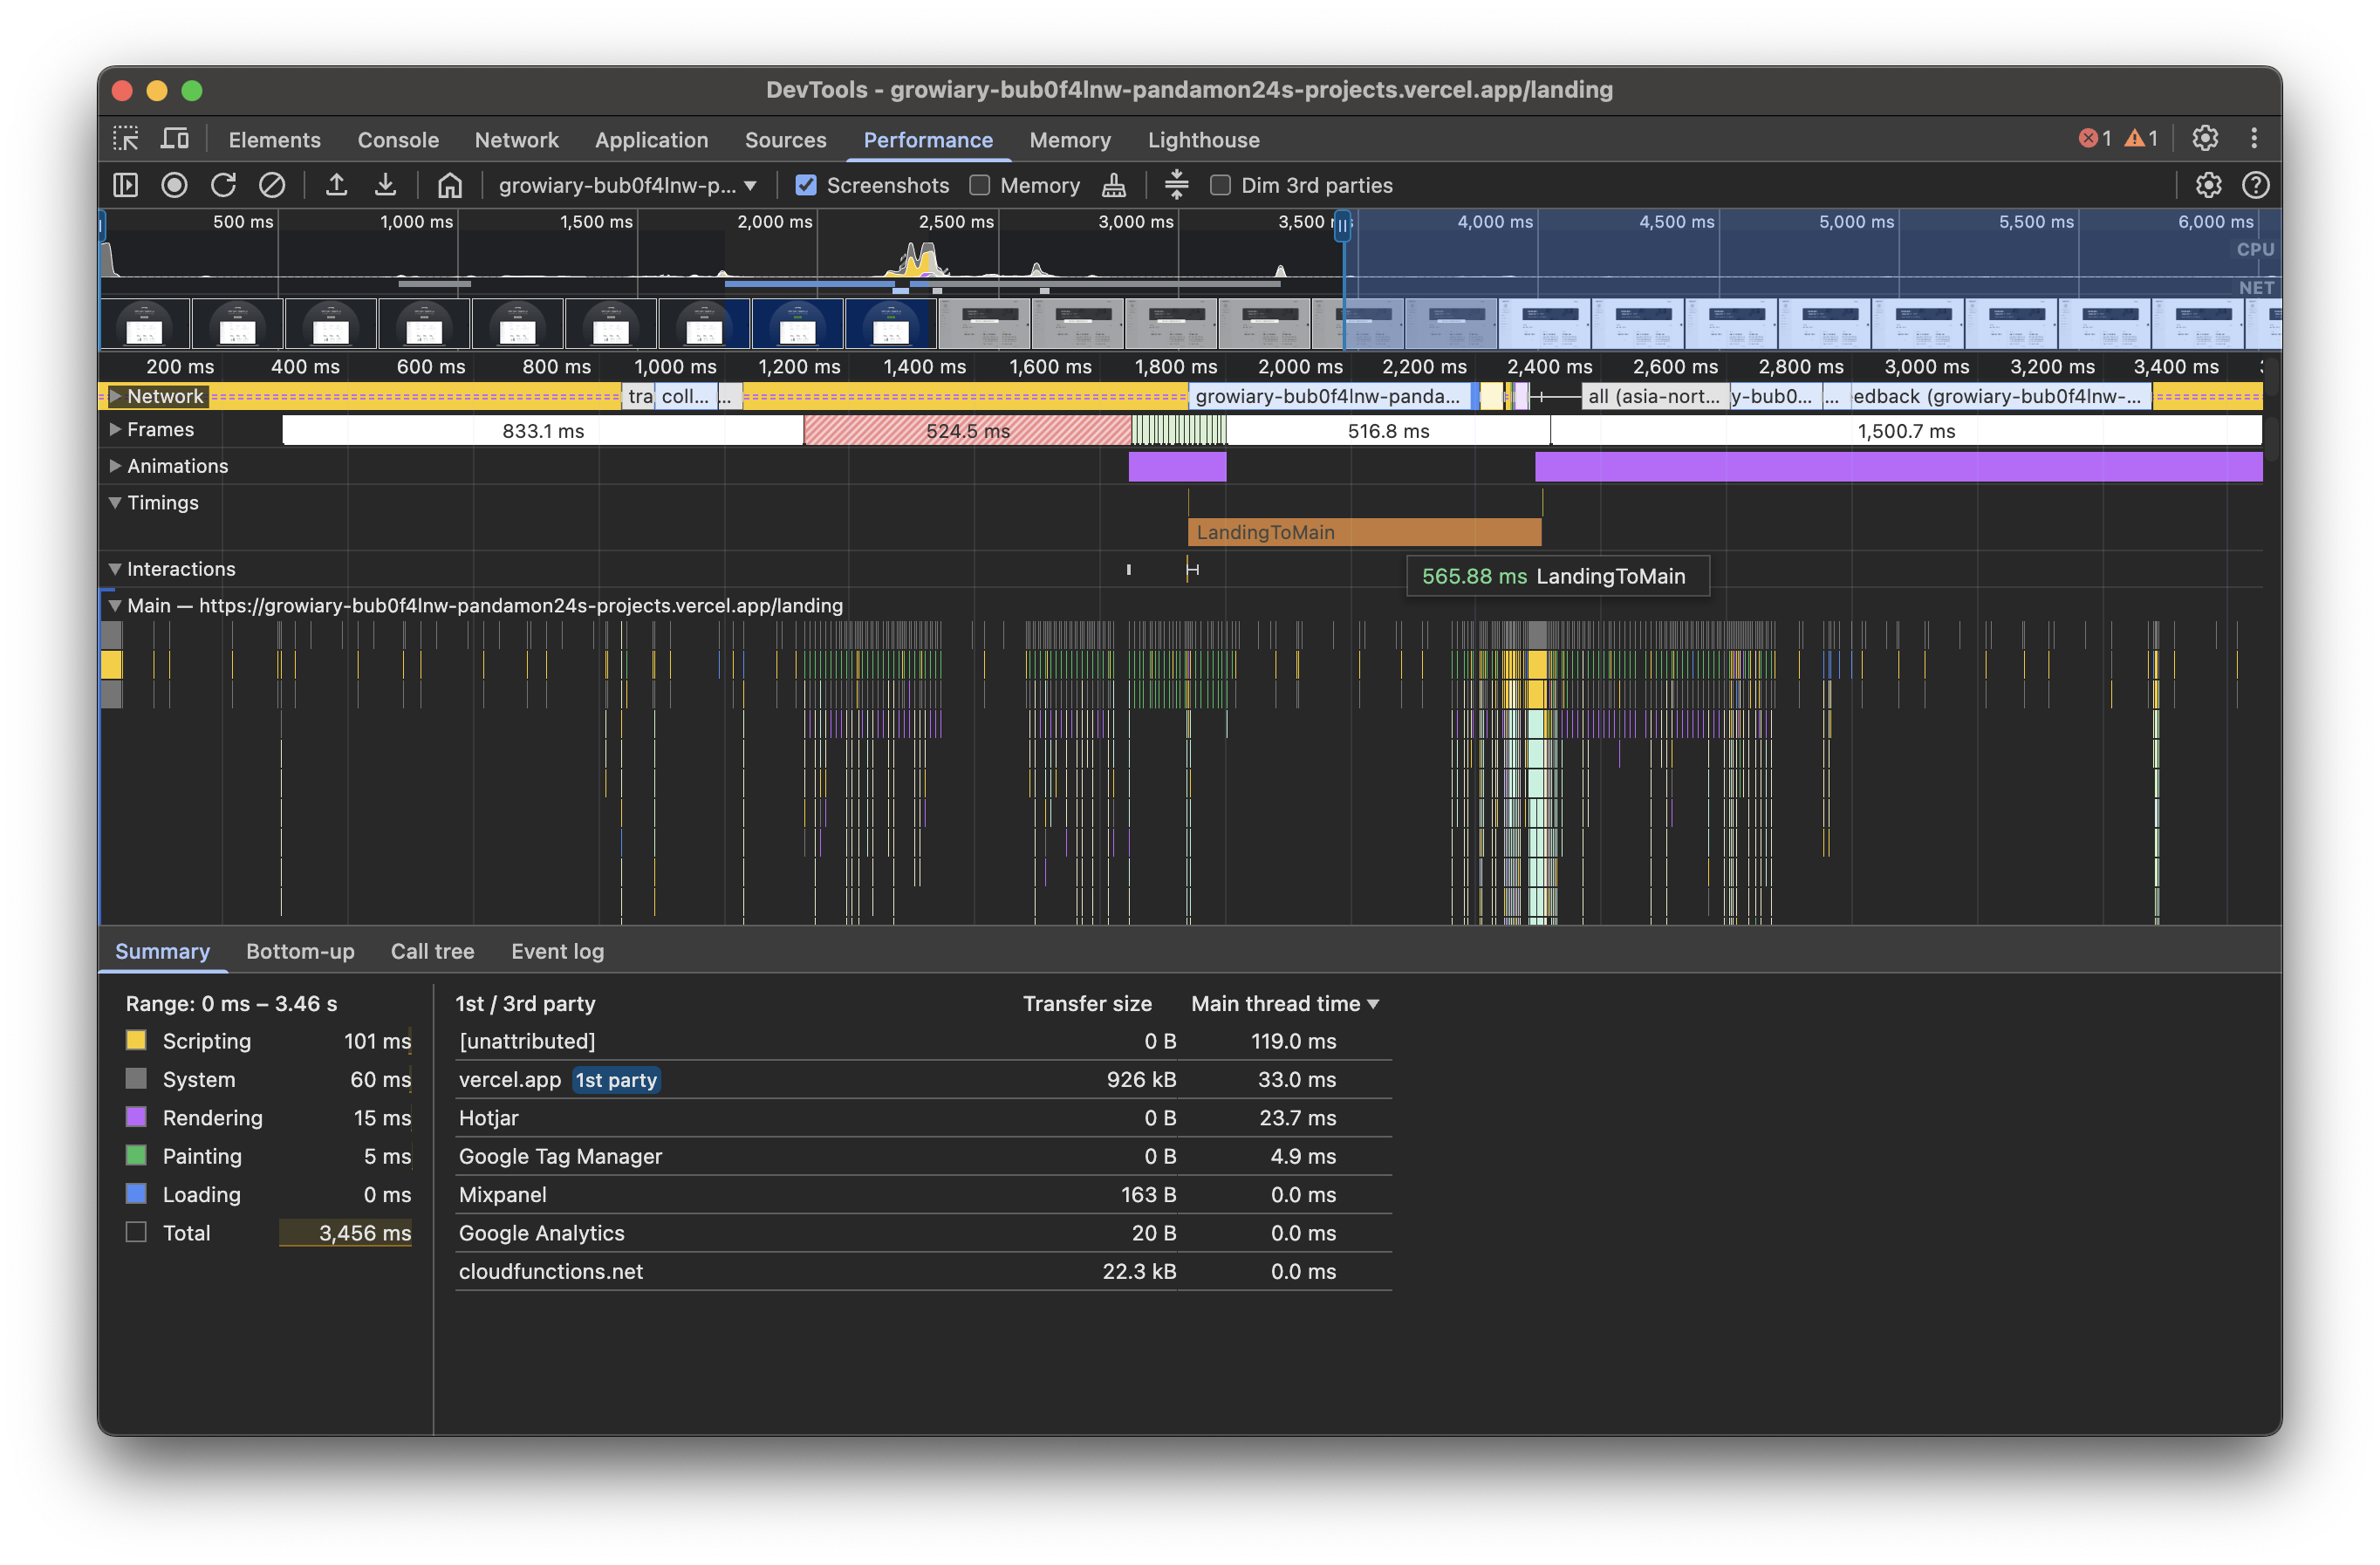Select the LandingToMain timing bar

1363,532
